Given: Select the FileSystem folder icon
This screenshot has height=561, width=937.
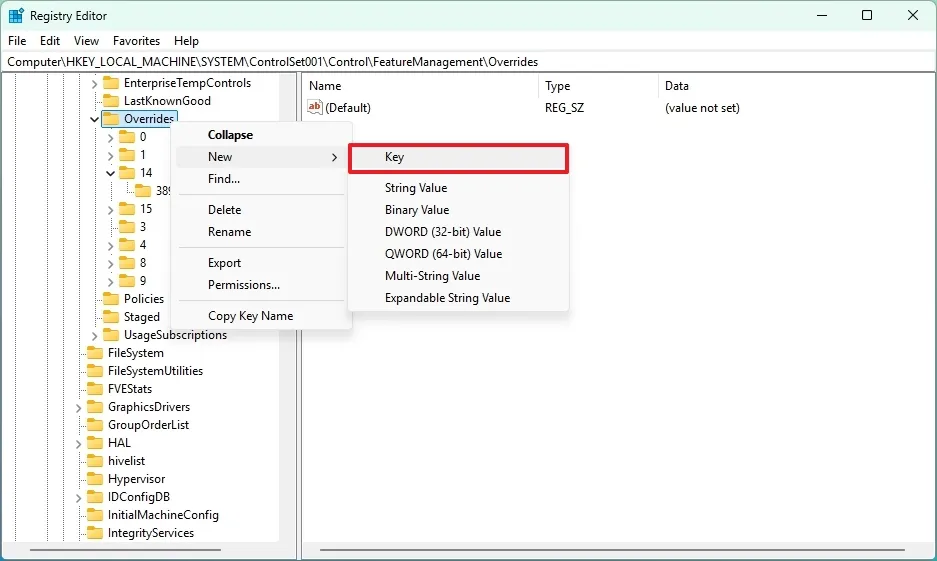Looking at the screenshot, I should (x=95, y=353).
